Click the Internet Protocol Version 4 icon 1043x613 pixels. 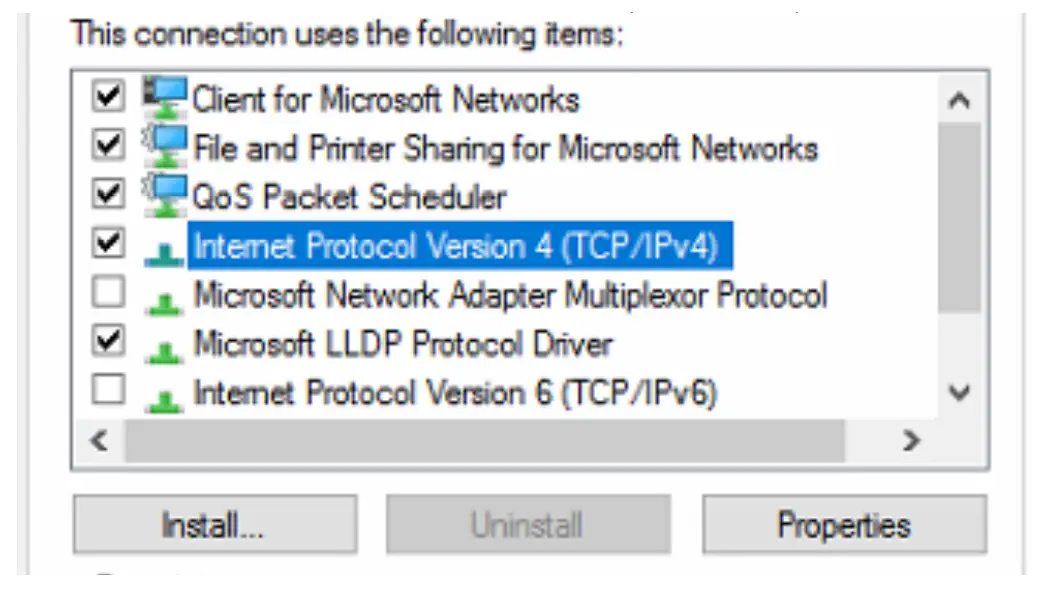tap(164, 251)
